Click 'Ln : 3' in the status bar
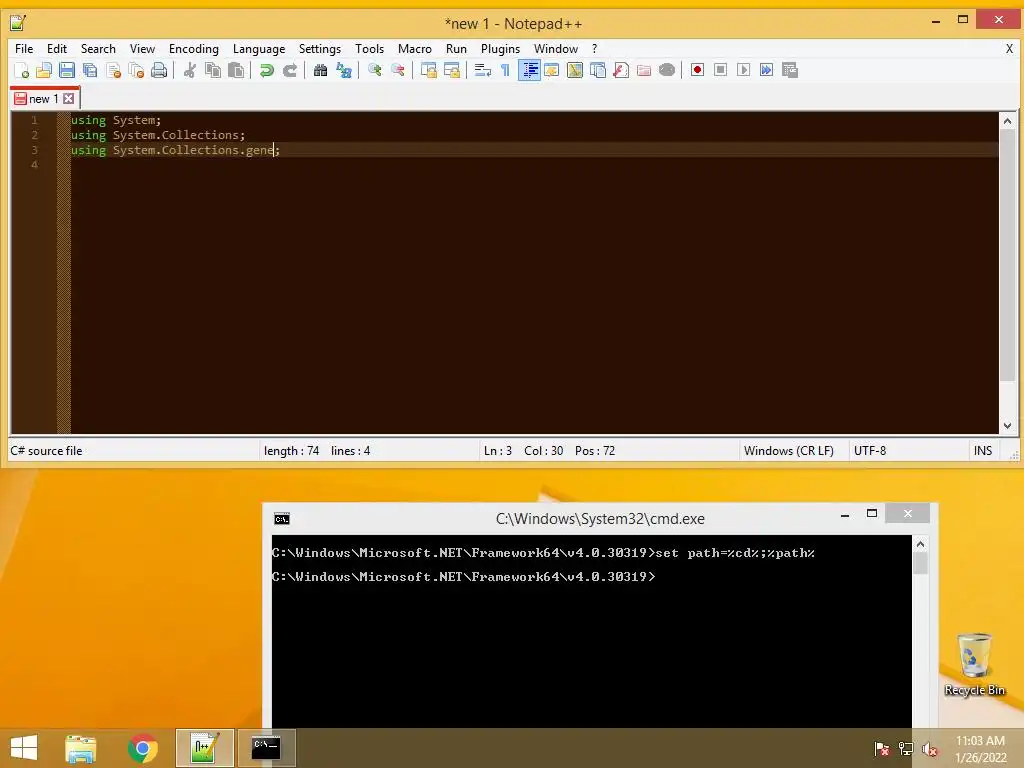The image size is (1024, 768). tap(498, 451)
